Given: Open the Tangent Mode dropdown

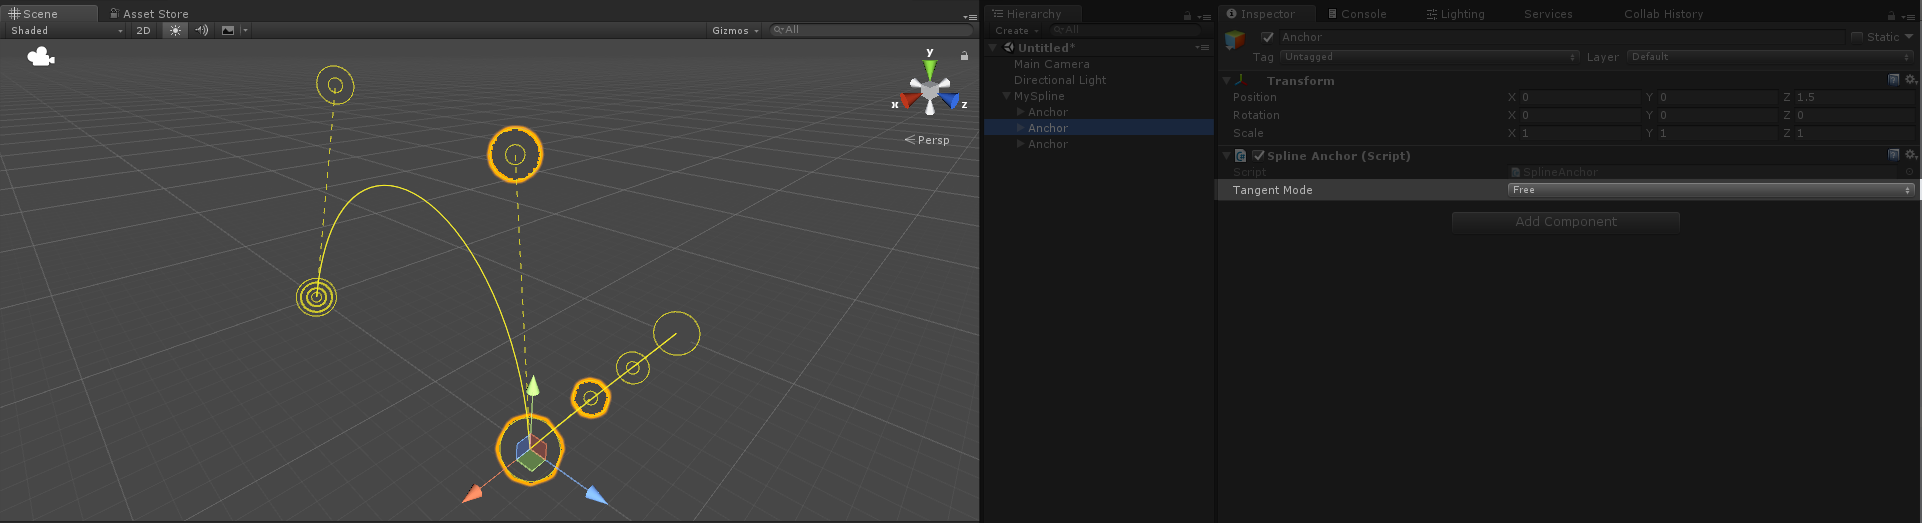Looking at the screenshot, I should point(1710,190).
